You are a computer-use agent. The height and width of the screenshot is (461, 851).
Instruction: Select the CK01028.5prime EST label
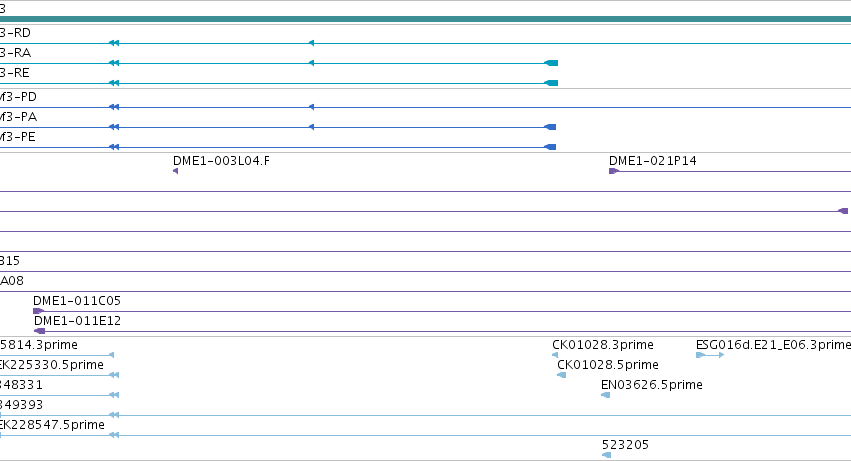pyautogui.click(x=608, y=365)
